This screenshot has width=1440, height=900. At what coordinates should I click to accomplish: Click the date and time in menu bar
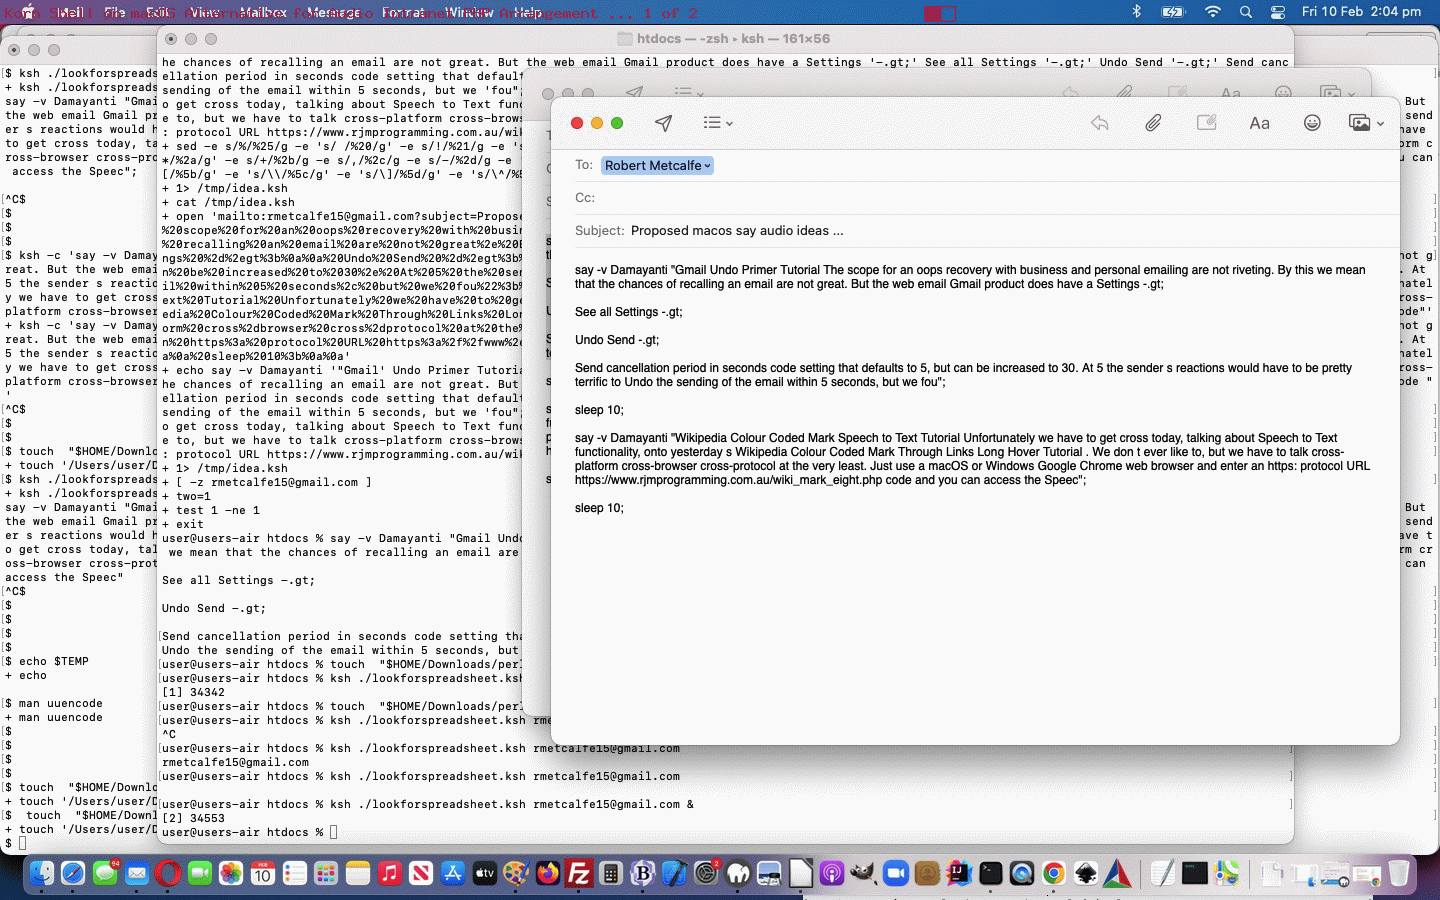click(1361, 12)
